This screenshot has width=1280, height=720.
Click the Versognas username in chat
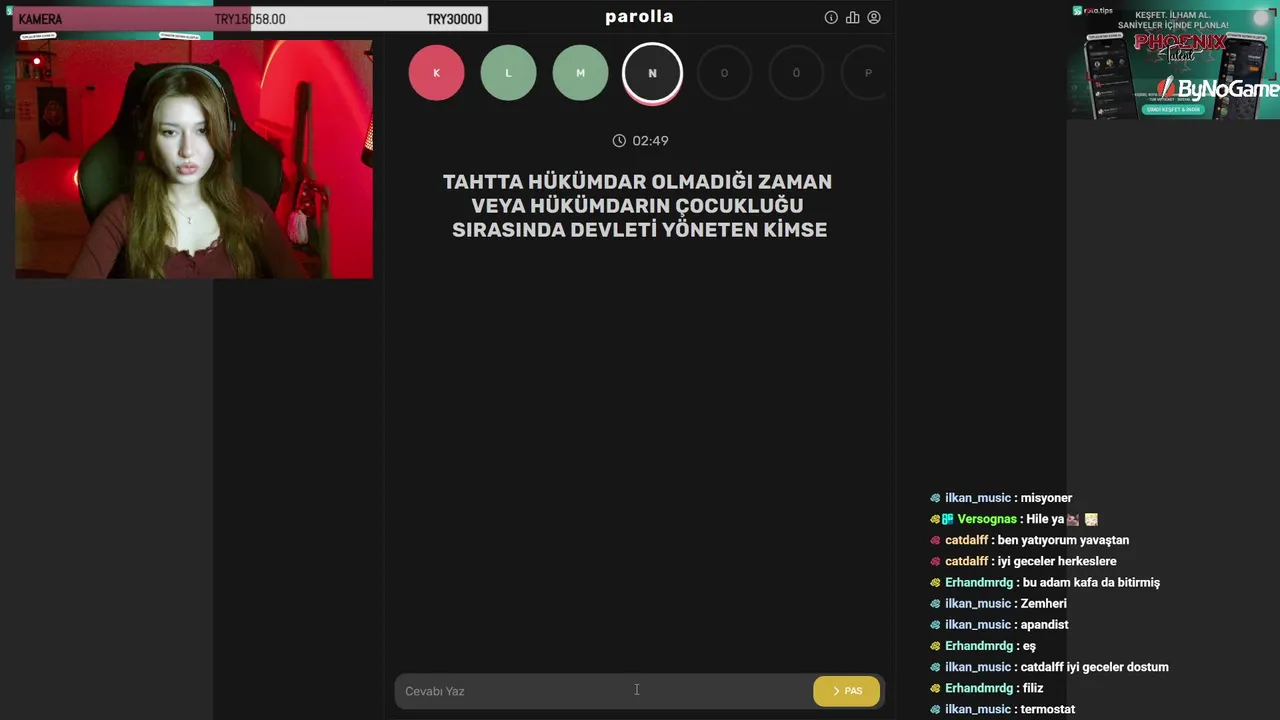click(987, 519)
